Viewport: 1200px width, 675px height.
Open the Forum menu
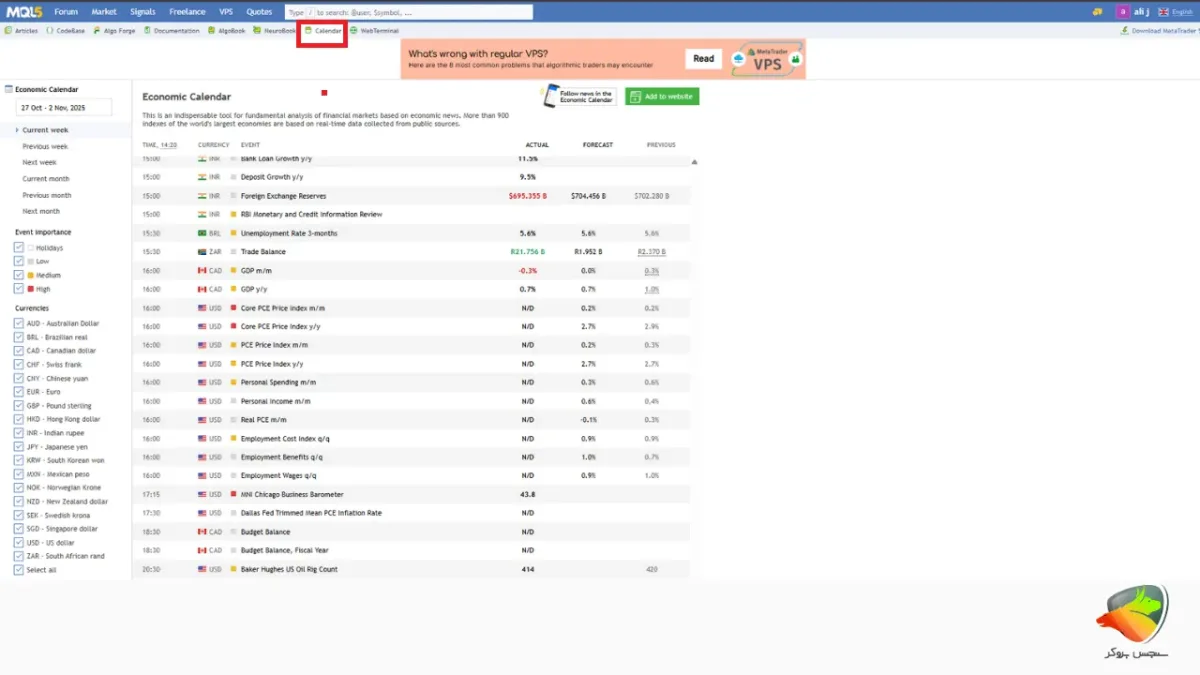66,12
